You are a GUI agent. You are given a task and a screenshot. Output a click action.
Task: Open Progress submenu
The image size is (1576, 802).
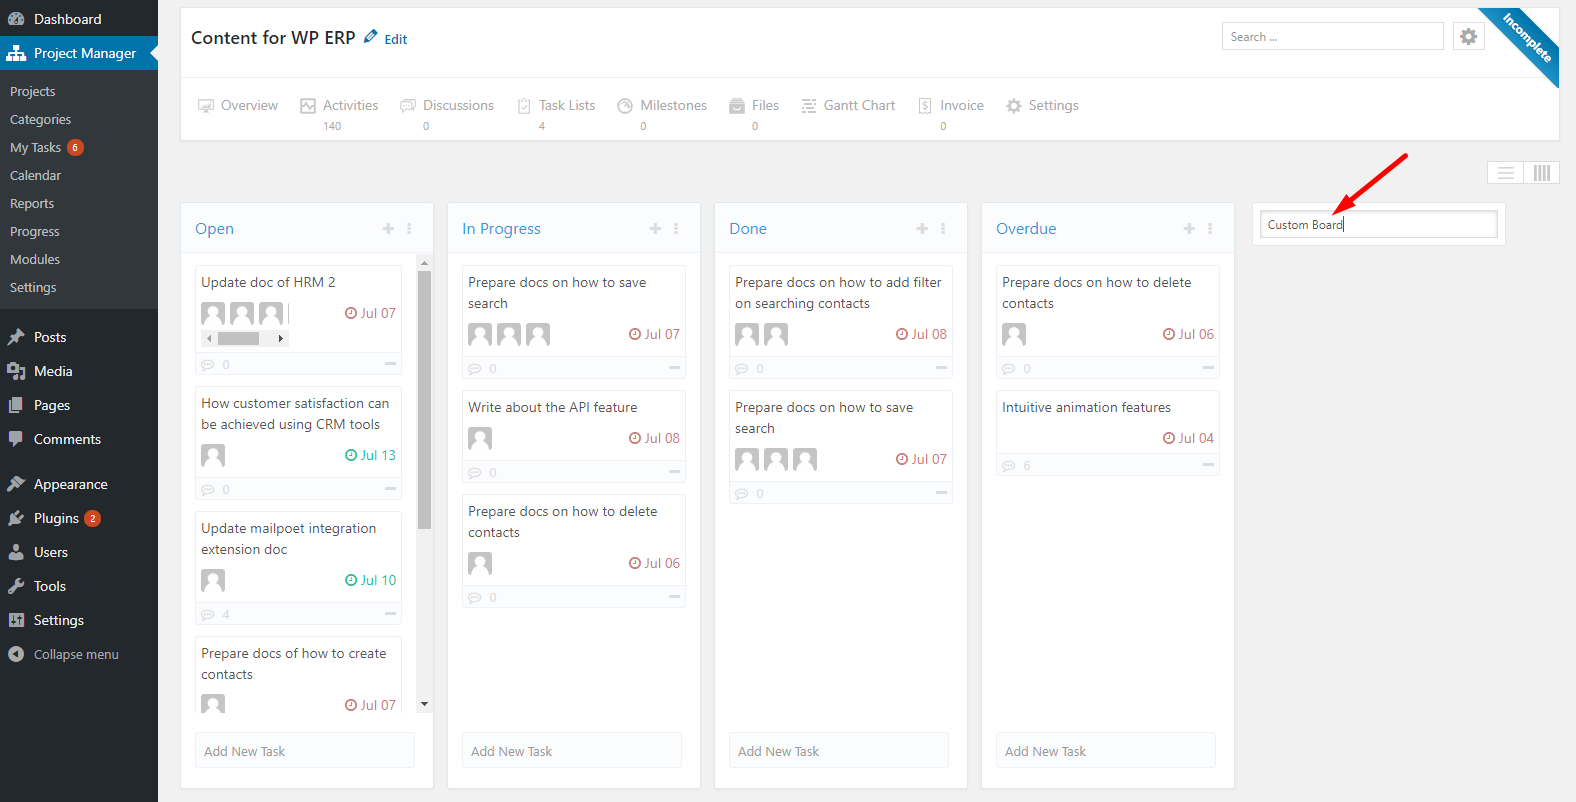pos(35,231)
